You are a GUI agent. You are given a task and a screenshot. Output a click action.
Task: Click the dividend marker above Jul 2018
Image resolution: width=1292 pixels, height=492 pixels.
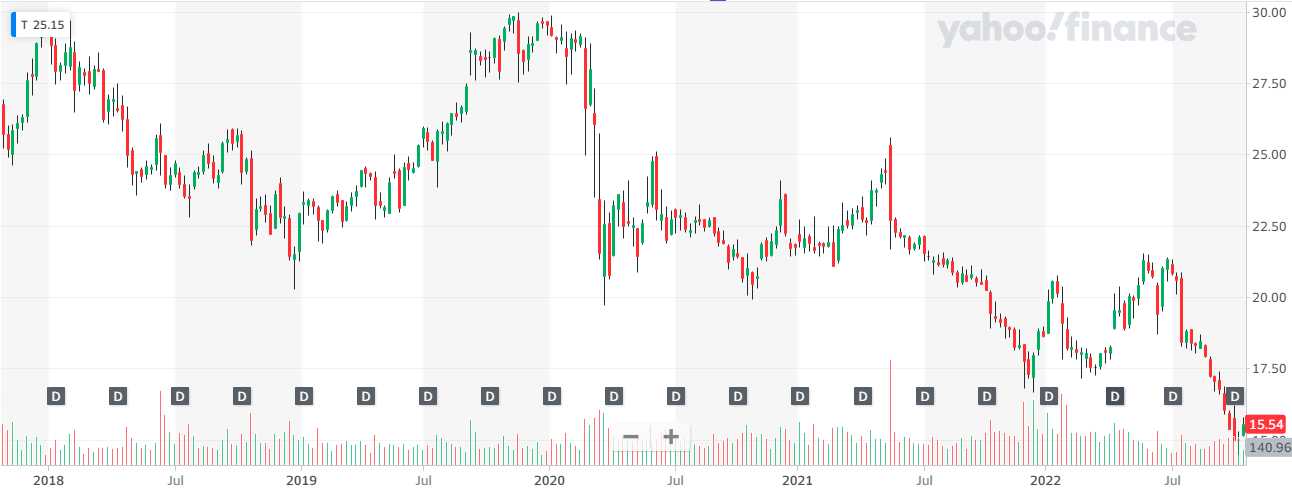(x=180, y=396)
